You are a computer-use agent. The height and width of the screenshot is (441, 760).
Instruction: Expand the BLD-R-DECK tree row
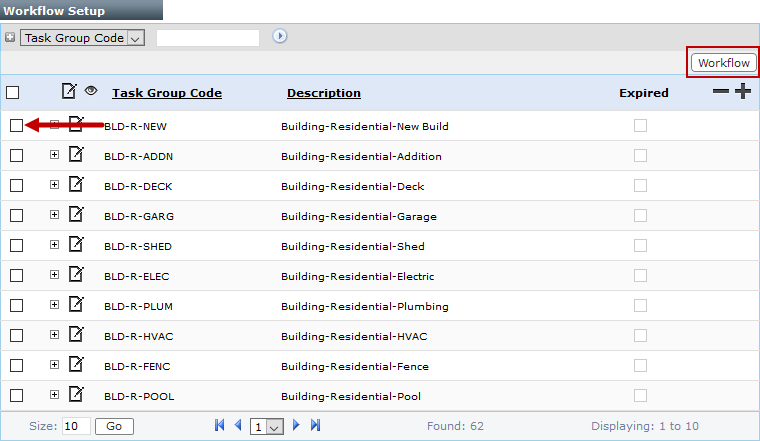point(54,185)
